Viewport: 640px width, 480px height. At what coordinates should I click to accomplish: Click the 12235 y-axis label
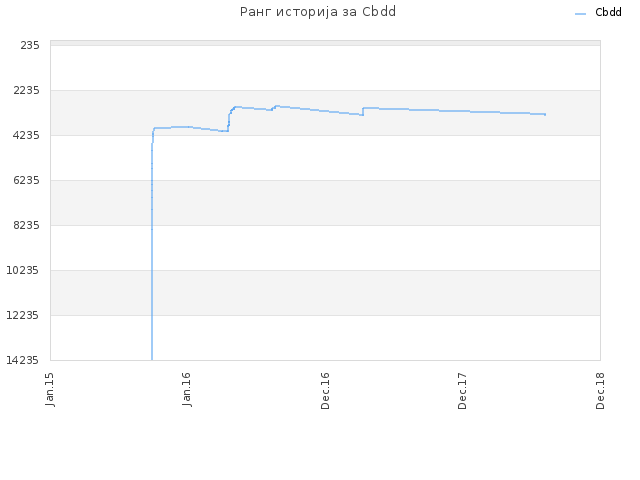click(x=23, y=315)
